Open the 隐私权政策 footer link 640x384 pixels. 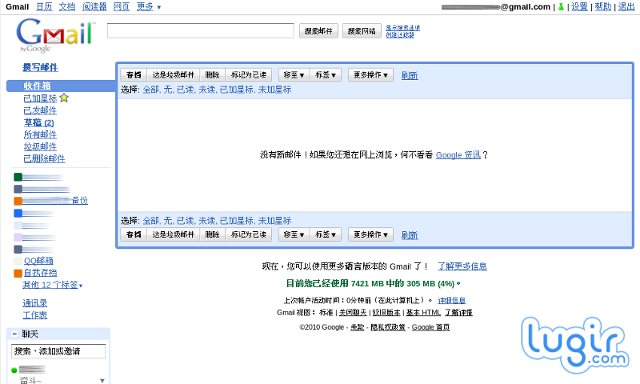tap(388, 327)
